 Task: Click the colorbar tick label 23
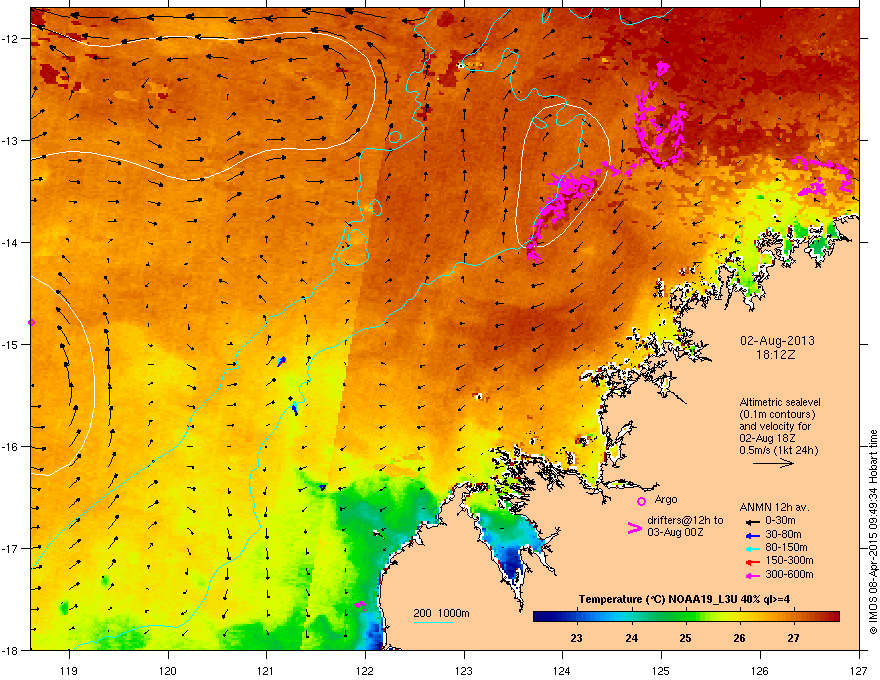(576, 638)
